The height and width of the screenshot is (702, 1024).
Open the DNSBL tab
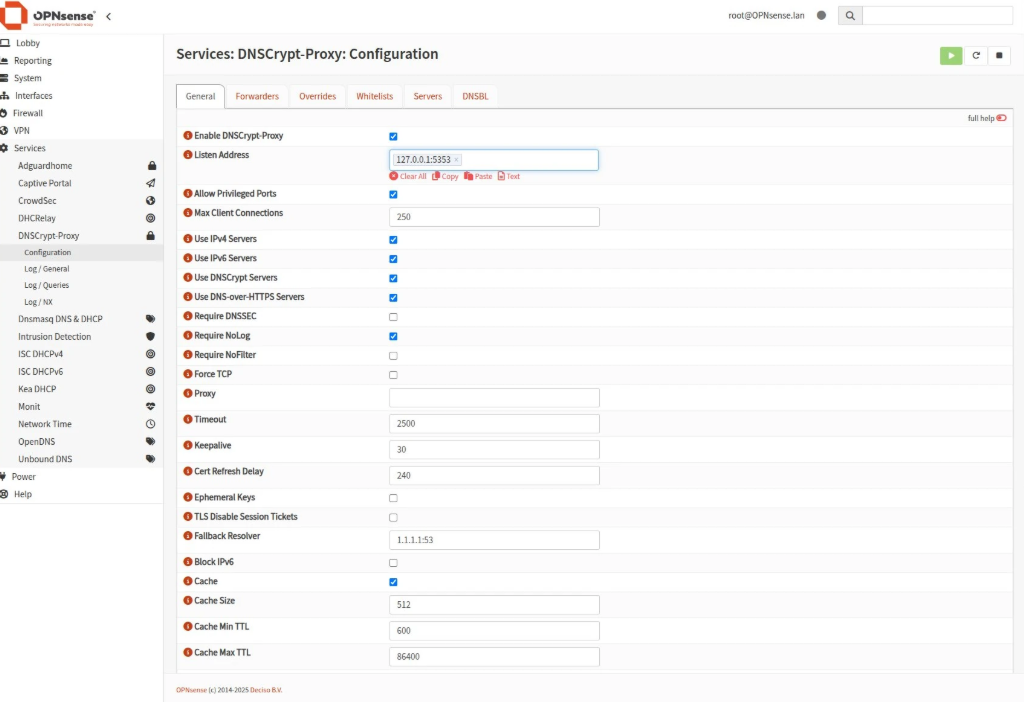click(475, 96)
